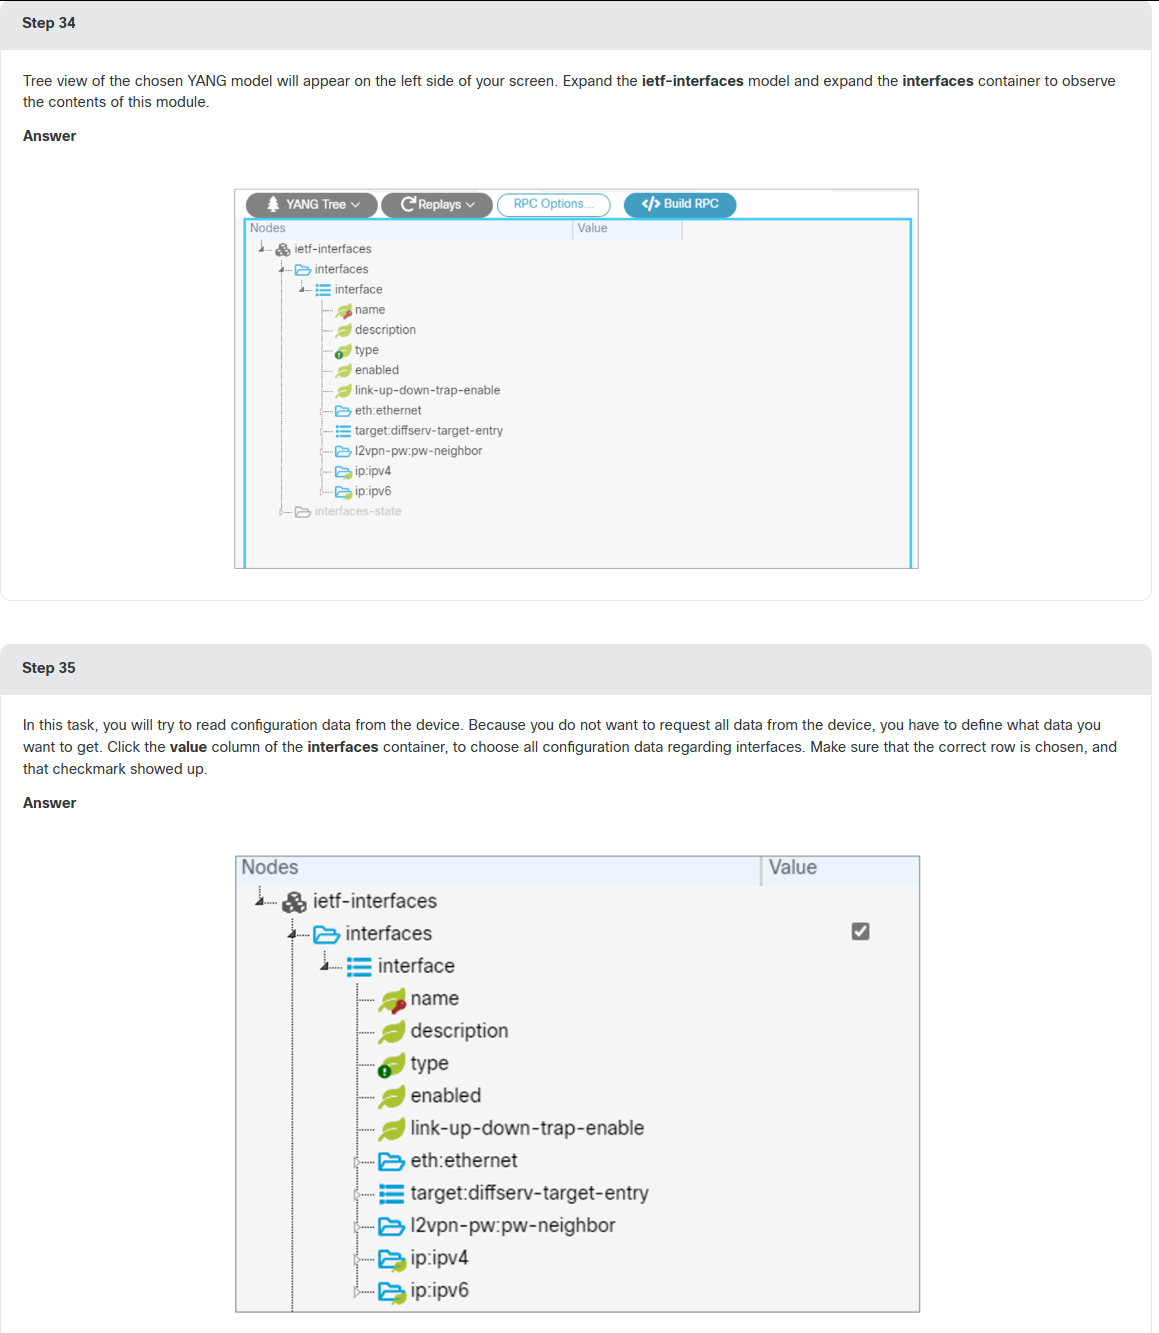
Task: Click the interfaces-state folder icon in Step 34 tree
Action: (303, 511)
